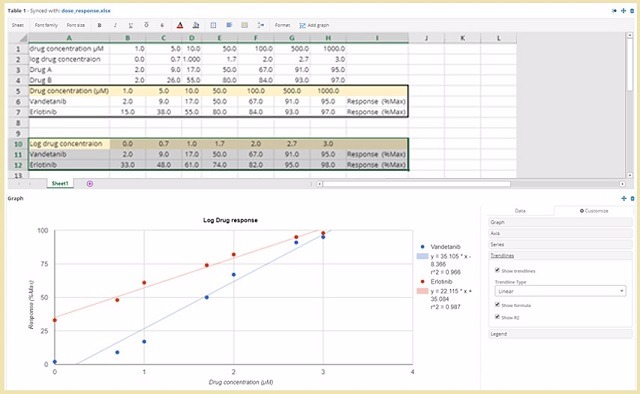Click horizontal scrollbar left arrow
Screen dimensions: 640x394
(320, 184)
